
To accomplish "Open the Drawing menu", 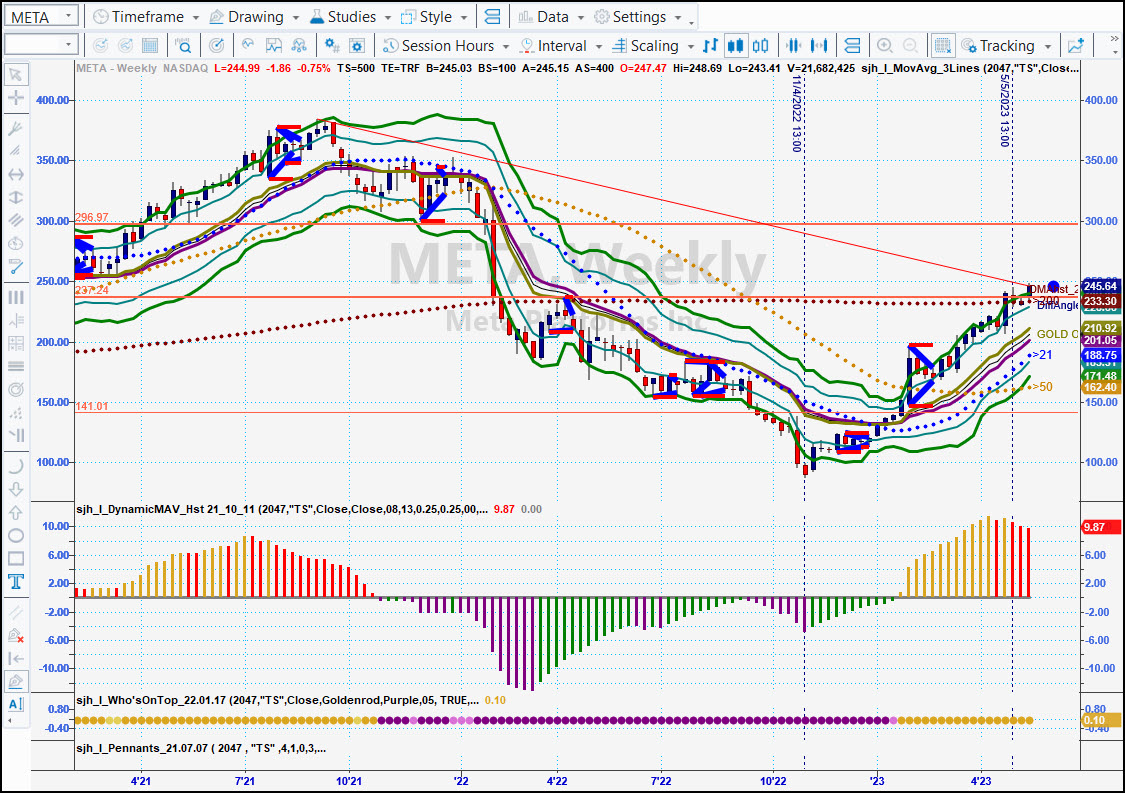I will point(255,17).
